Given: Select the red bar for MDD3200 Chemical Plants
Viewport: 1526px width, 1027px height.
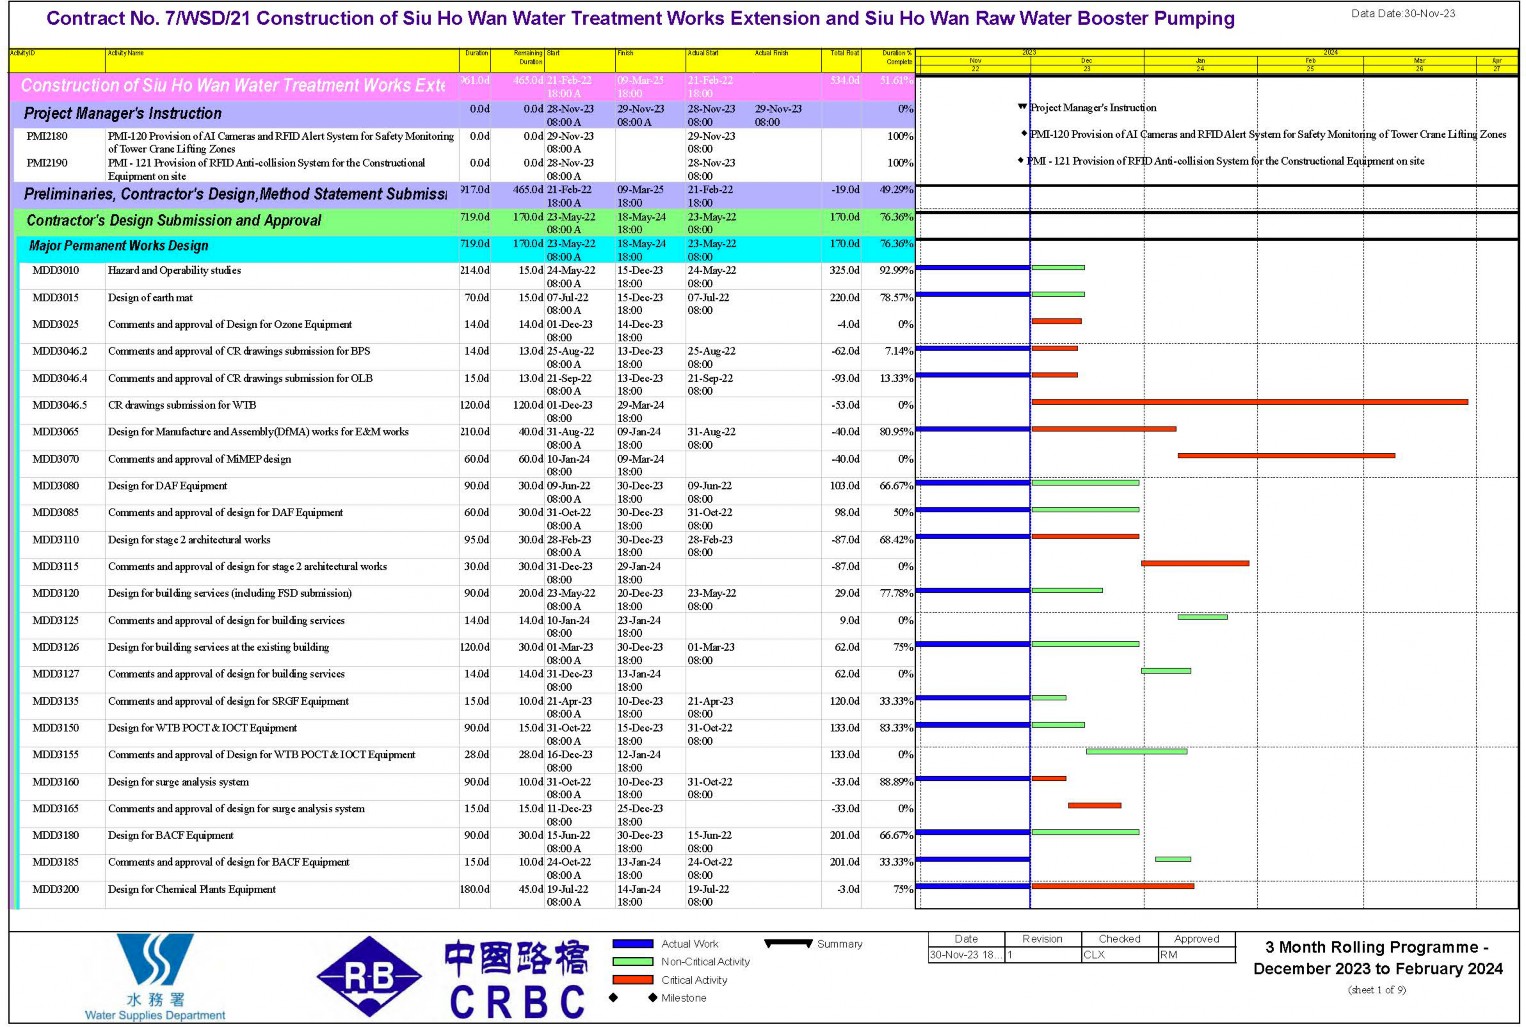Looking at the screenshot, I should pyautogui.click(x=1113, y=886).
